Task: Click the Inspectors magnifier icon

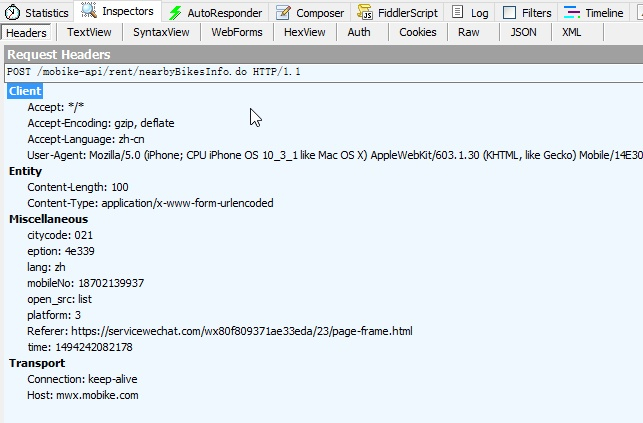Action: point(88,12)
